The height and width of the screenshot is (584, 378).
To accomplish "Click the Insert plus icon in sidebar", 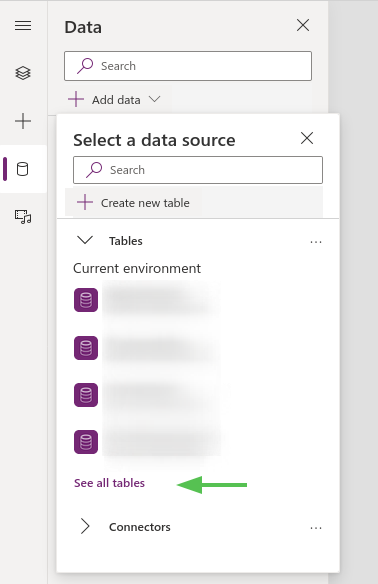I will [23, 121].
